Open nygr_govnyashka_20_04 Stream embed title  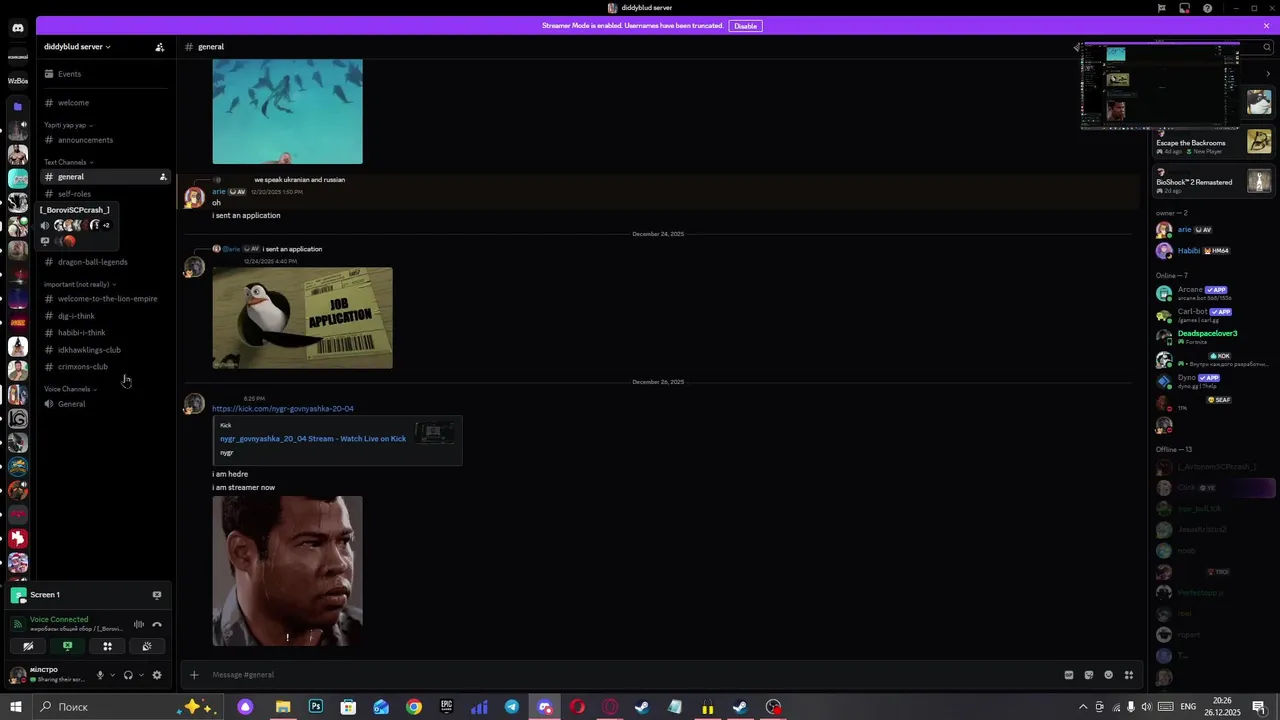pos(313,439)
